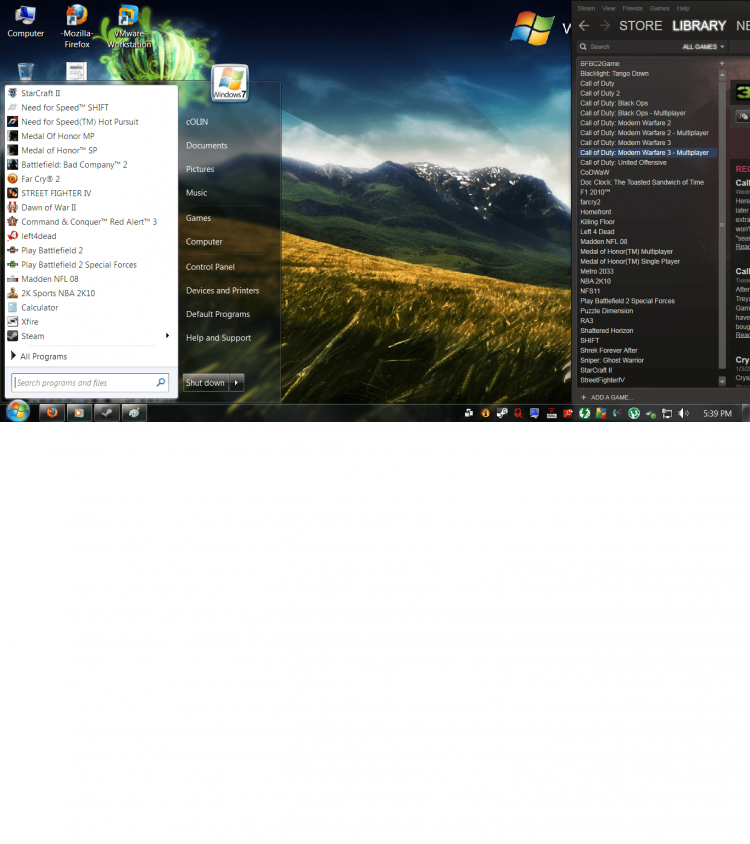Select Killing Floor in Steam library
Image resolution: width=750 pixels, height=844 pixels.
(x=597, y=222)
